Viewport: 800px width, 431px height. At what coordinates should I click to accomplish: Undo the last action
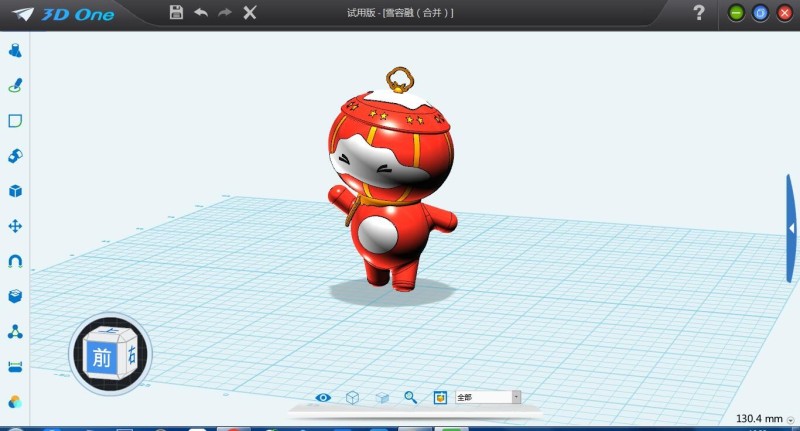[201, 12]
